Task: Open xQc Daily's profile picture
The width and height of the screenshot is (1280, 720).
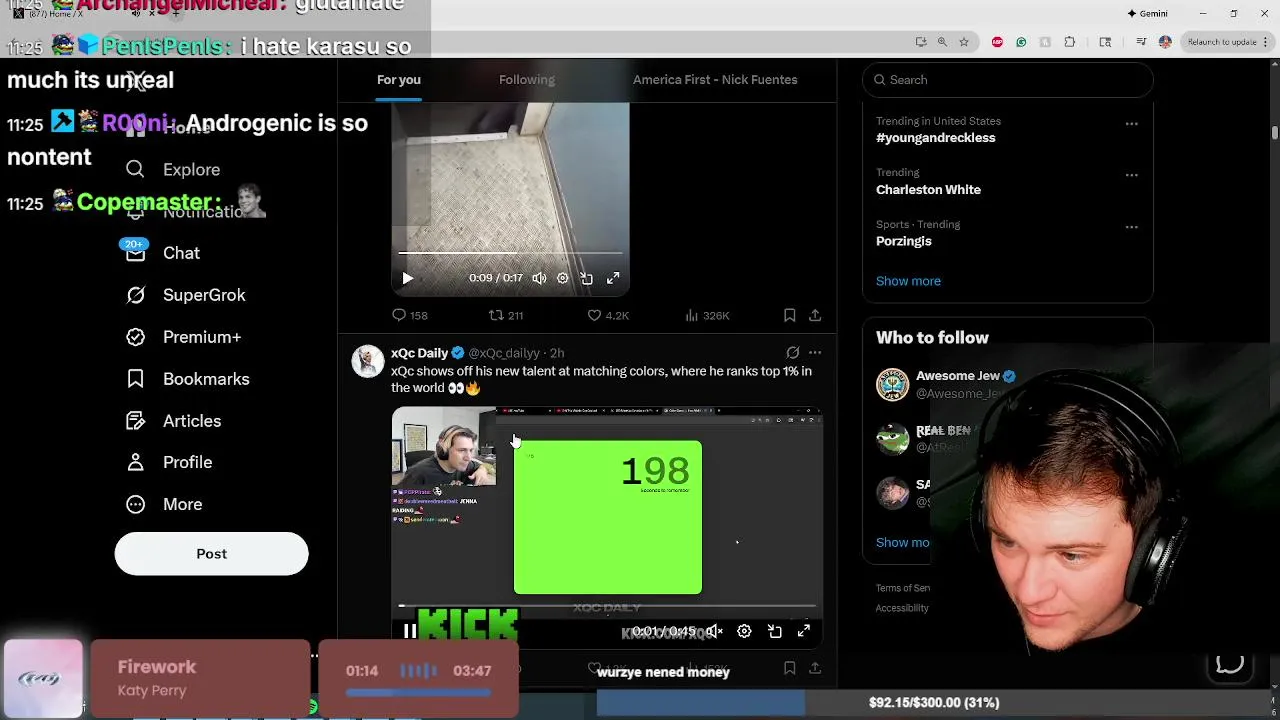Action: (x=367, y=361)
